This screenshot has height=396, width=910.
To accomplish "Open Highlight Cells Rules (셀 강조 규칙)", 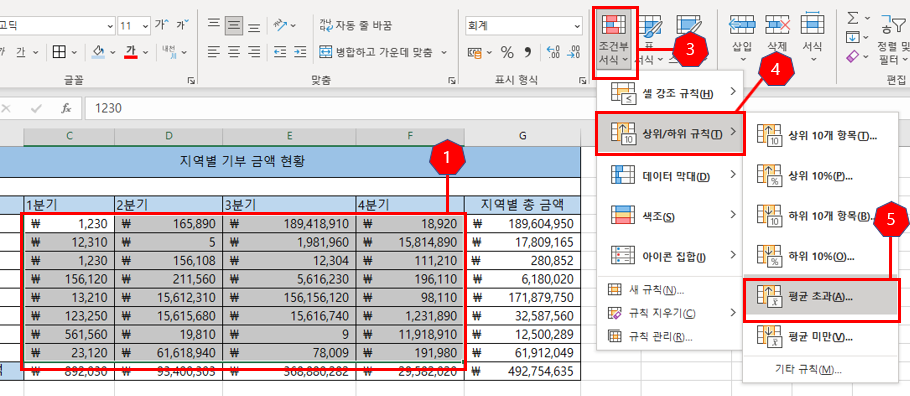I will coord(670,92).
